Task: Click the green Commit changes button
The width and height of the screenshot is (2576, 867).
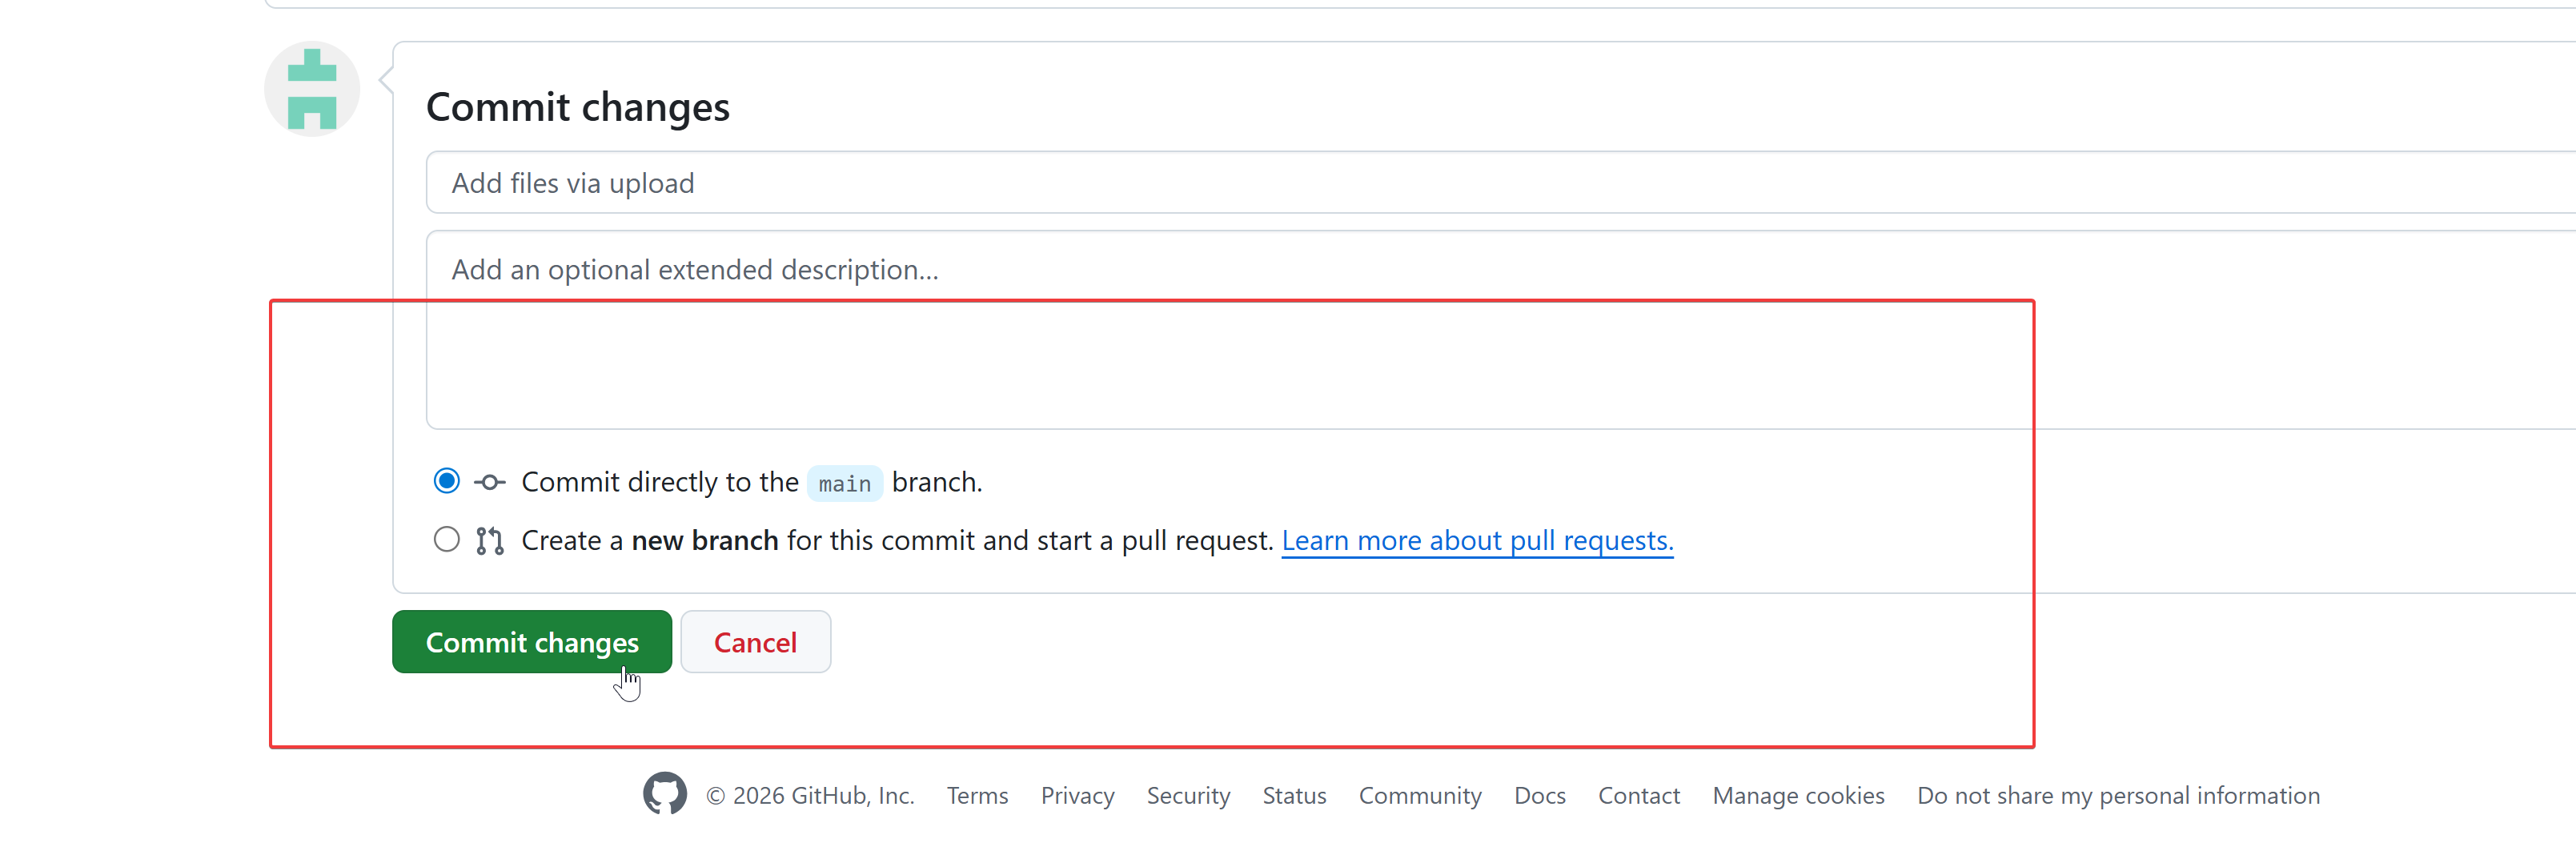Action: pyautogui.click(x=531, y=642)
